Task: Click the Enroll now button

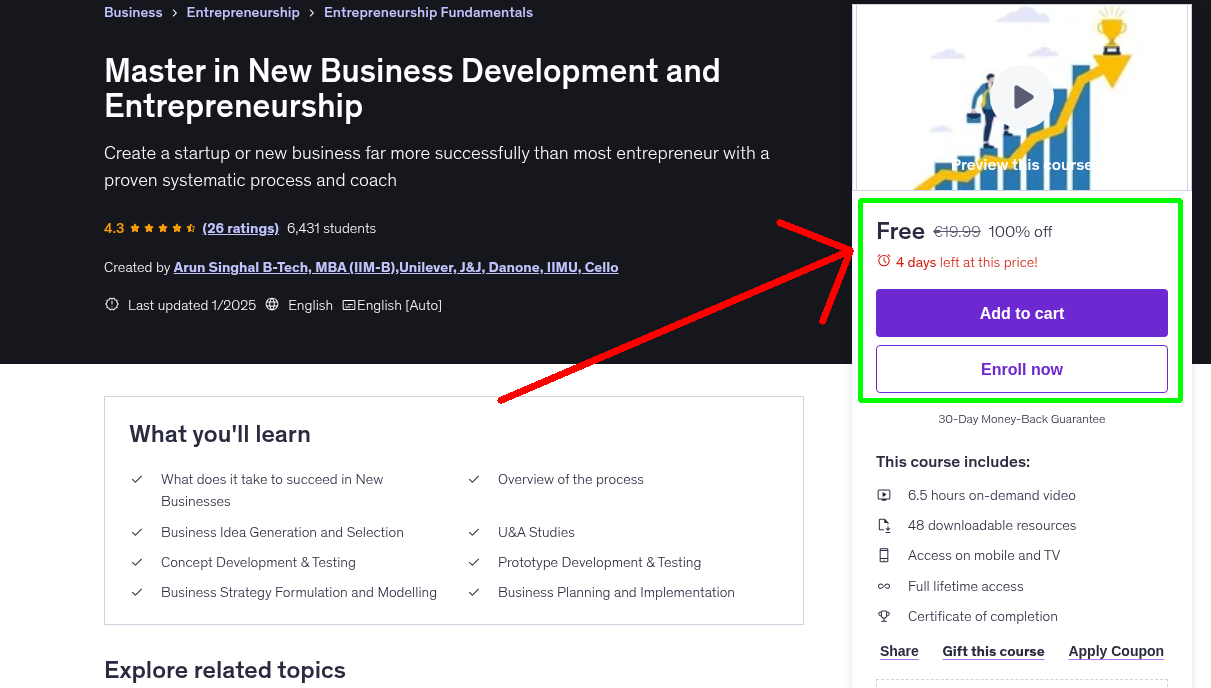Action: 1021,369
